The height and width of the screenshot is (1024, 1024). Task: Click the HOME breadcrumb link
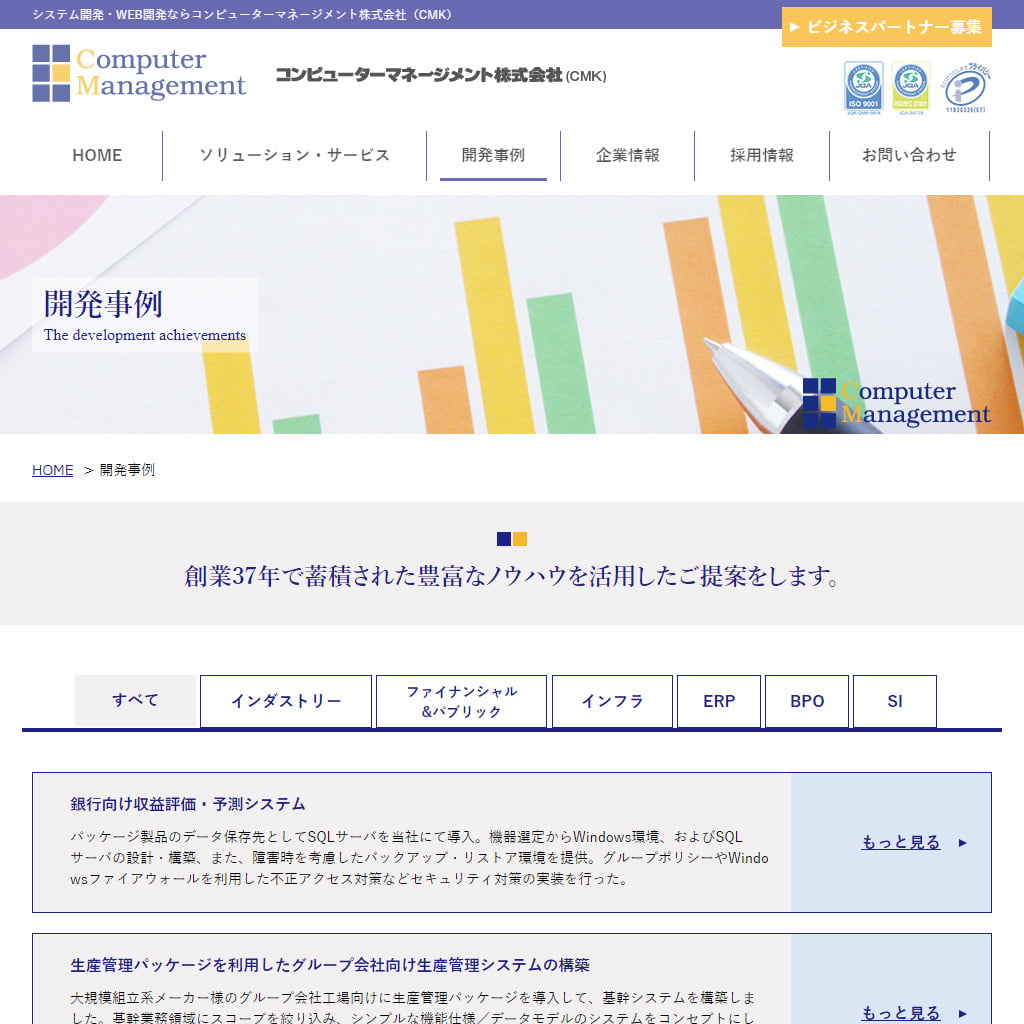pos(52,470)
